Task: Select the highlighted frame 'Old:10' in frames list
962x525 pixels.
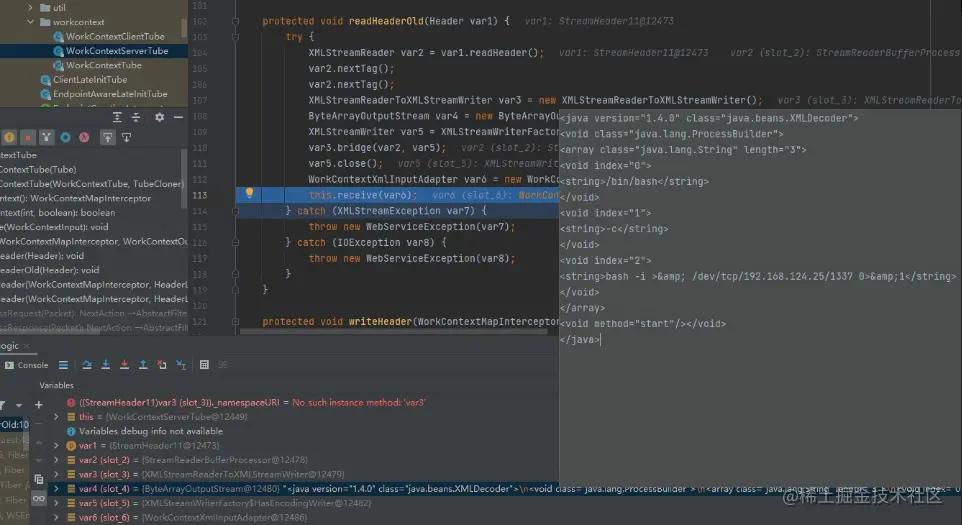Action: (15, 424)
